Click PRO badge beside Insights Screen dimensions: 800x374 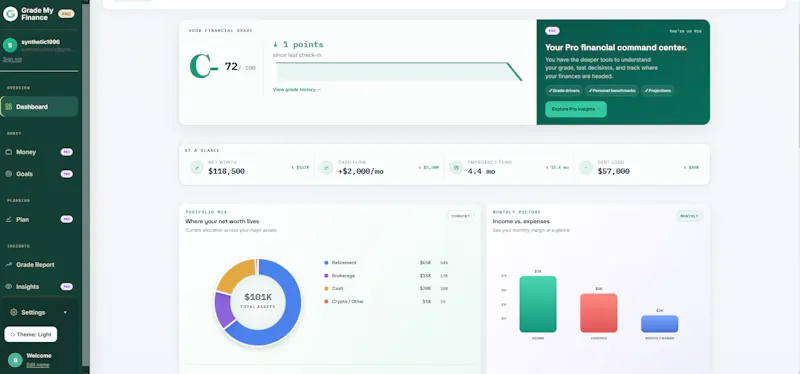pyautogui.click(x=66, y=287)
